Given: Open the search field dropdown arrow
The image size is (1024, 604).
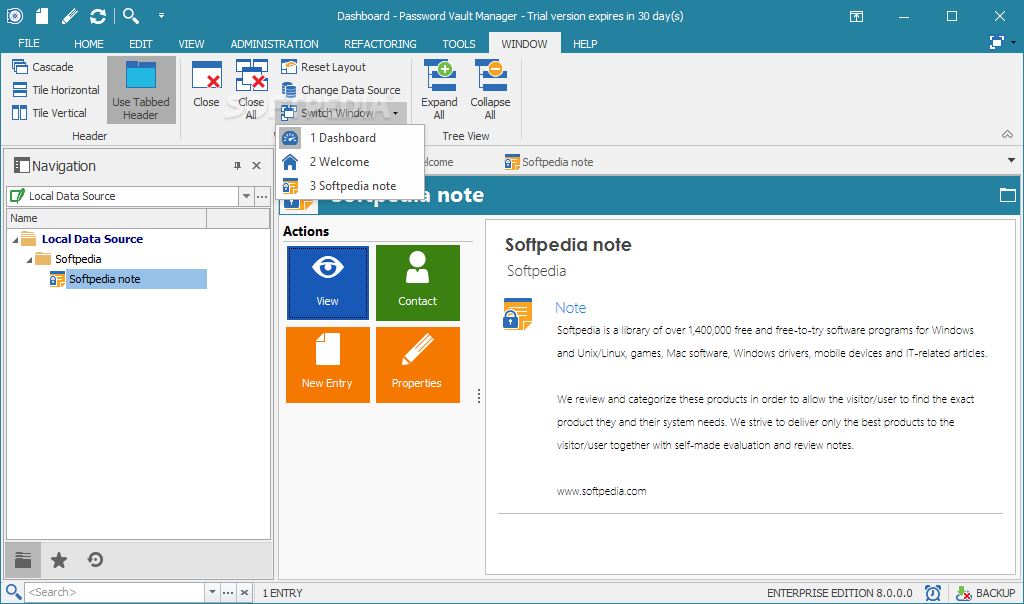Looking at the screenshot, I should (x=212, y=592).
